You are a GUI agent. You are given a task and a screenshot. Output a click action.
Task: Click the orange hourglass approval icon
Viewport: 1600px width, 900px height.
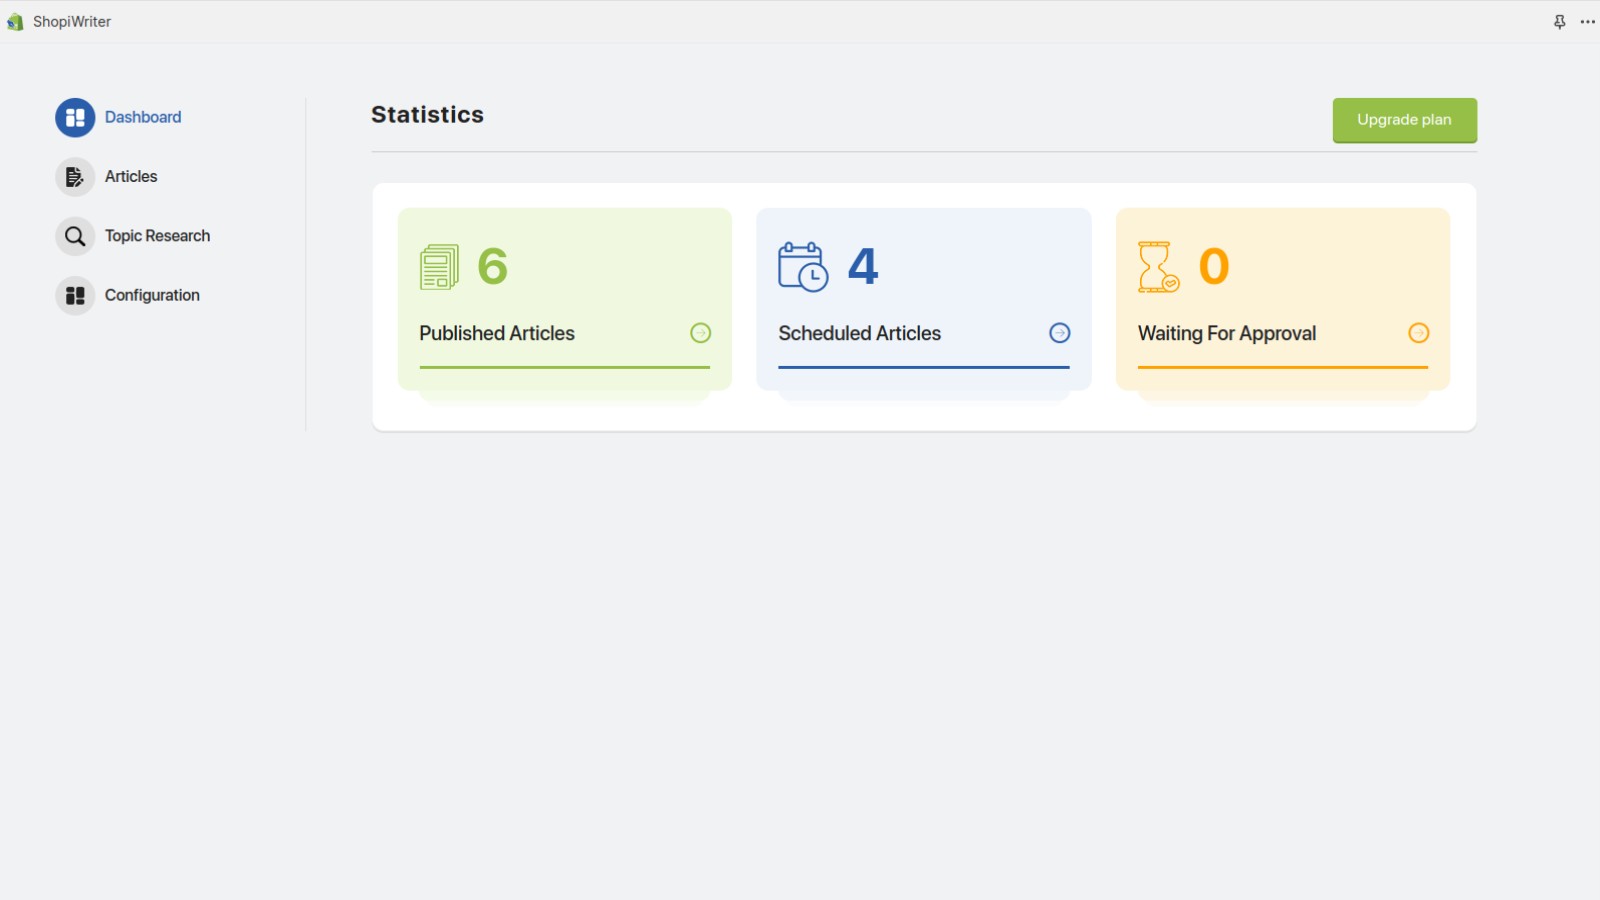tap(1159, 267)
